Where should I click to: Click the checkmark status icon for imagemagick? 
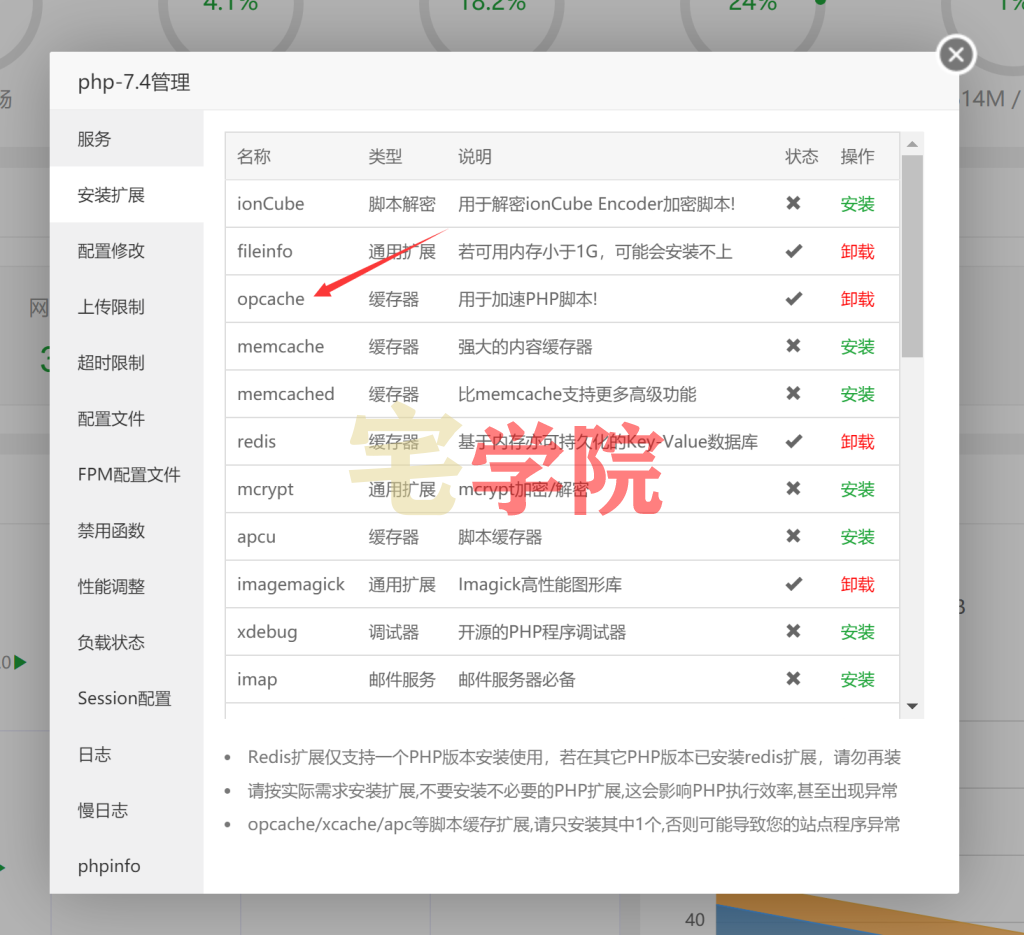pyautogui.click(x=793, y=584)
